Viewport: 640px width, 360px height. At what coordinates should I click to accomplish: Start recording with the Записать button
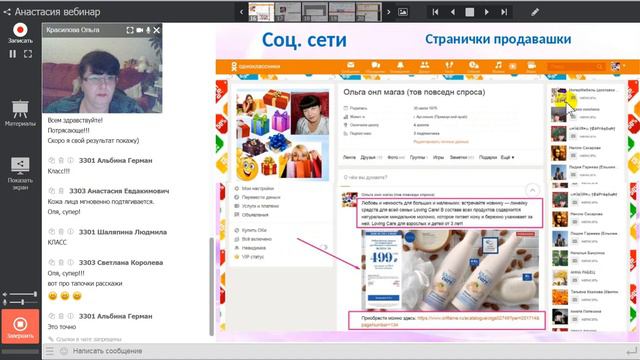click(20, 33)
